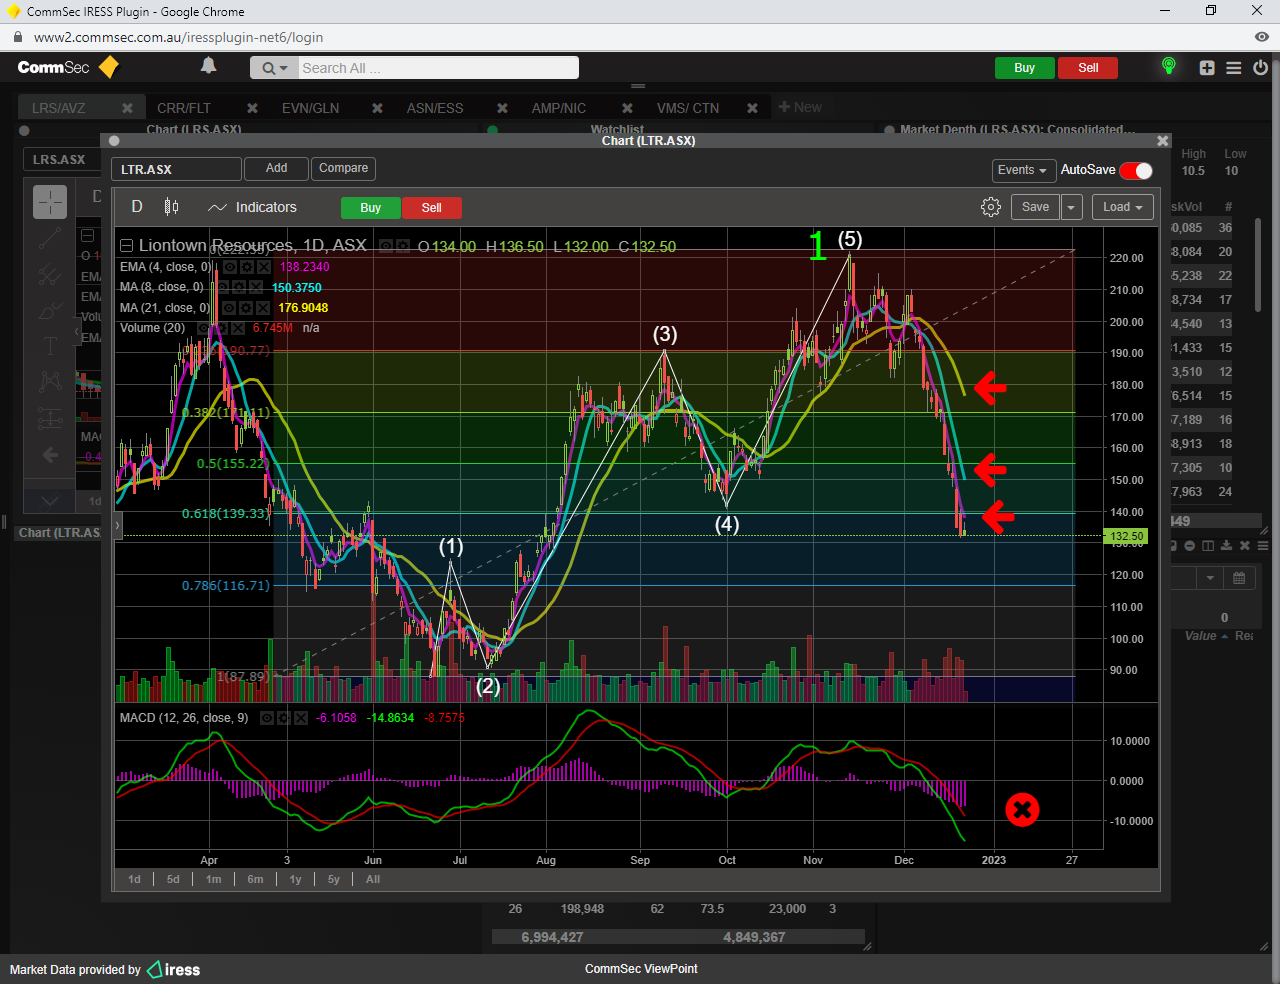Click Add button next to symbol

pos(277,168)
